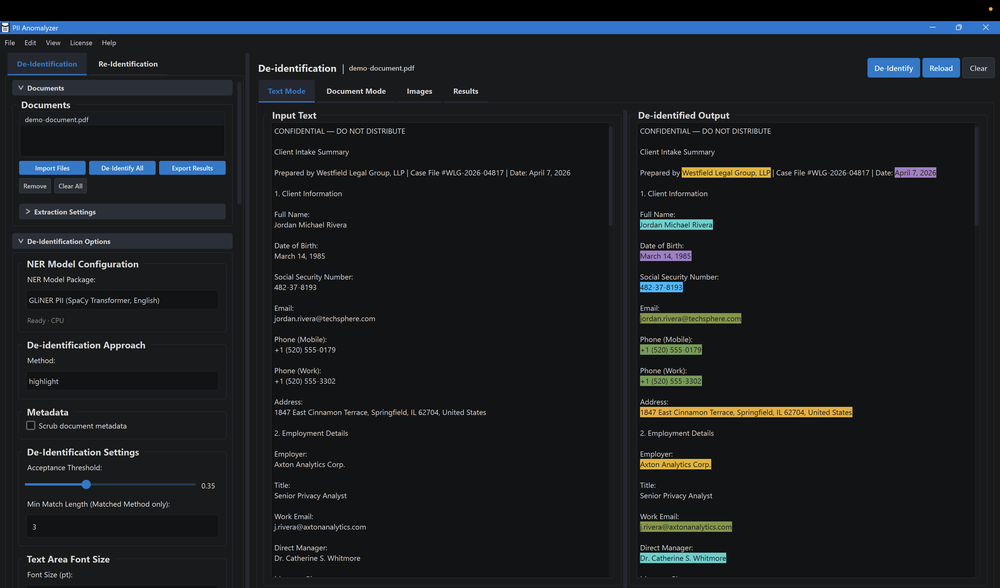Image resolution: width=1000 pixels, height=588 pixels.
Task: Click the De-identified Output pane scrollbar
Action: [x=976, y=176]
